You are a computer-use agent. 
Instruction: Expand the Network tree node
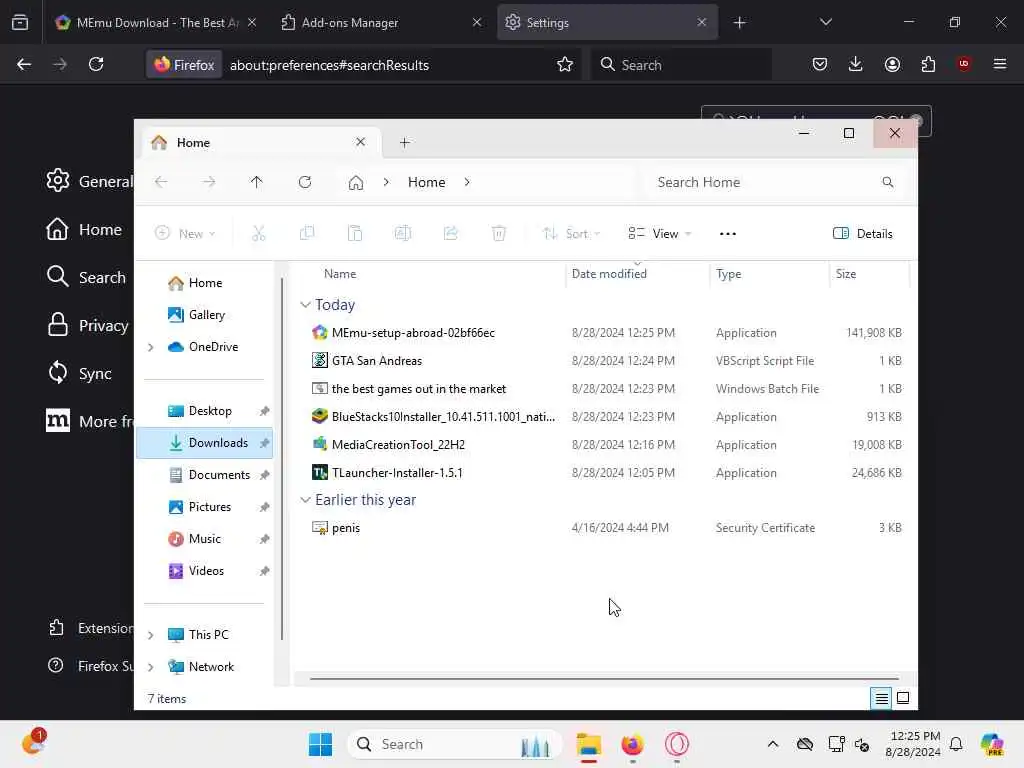coord(151,667)
